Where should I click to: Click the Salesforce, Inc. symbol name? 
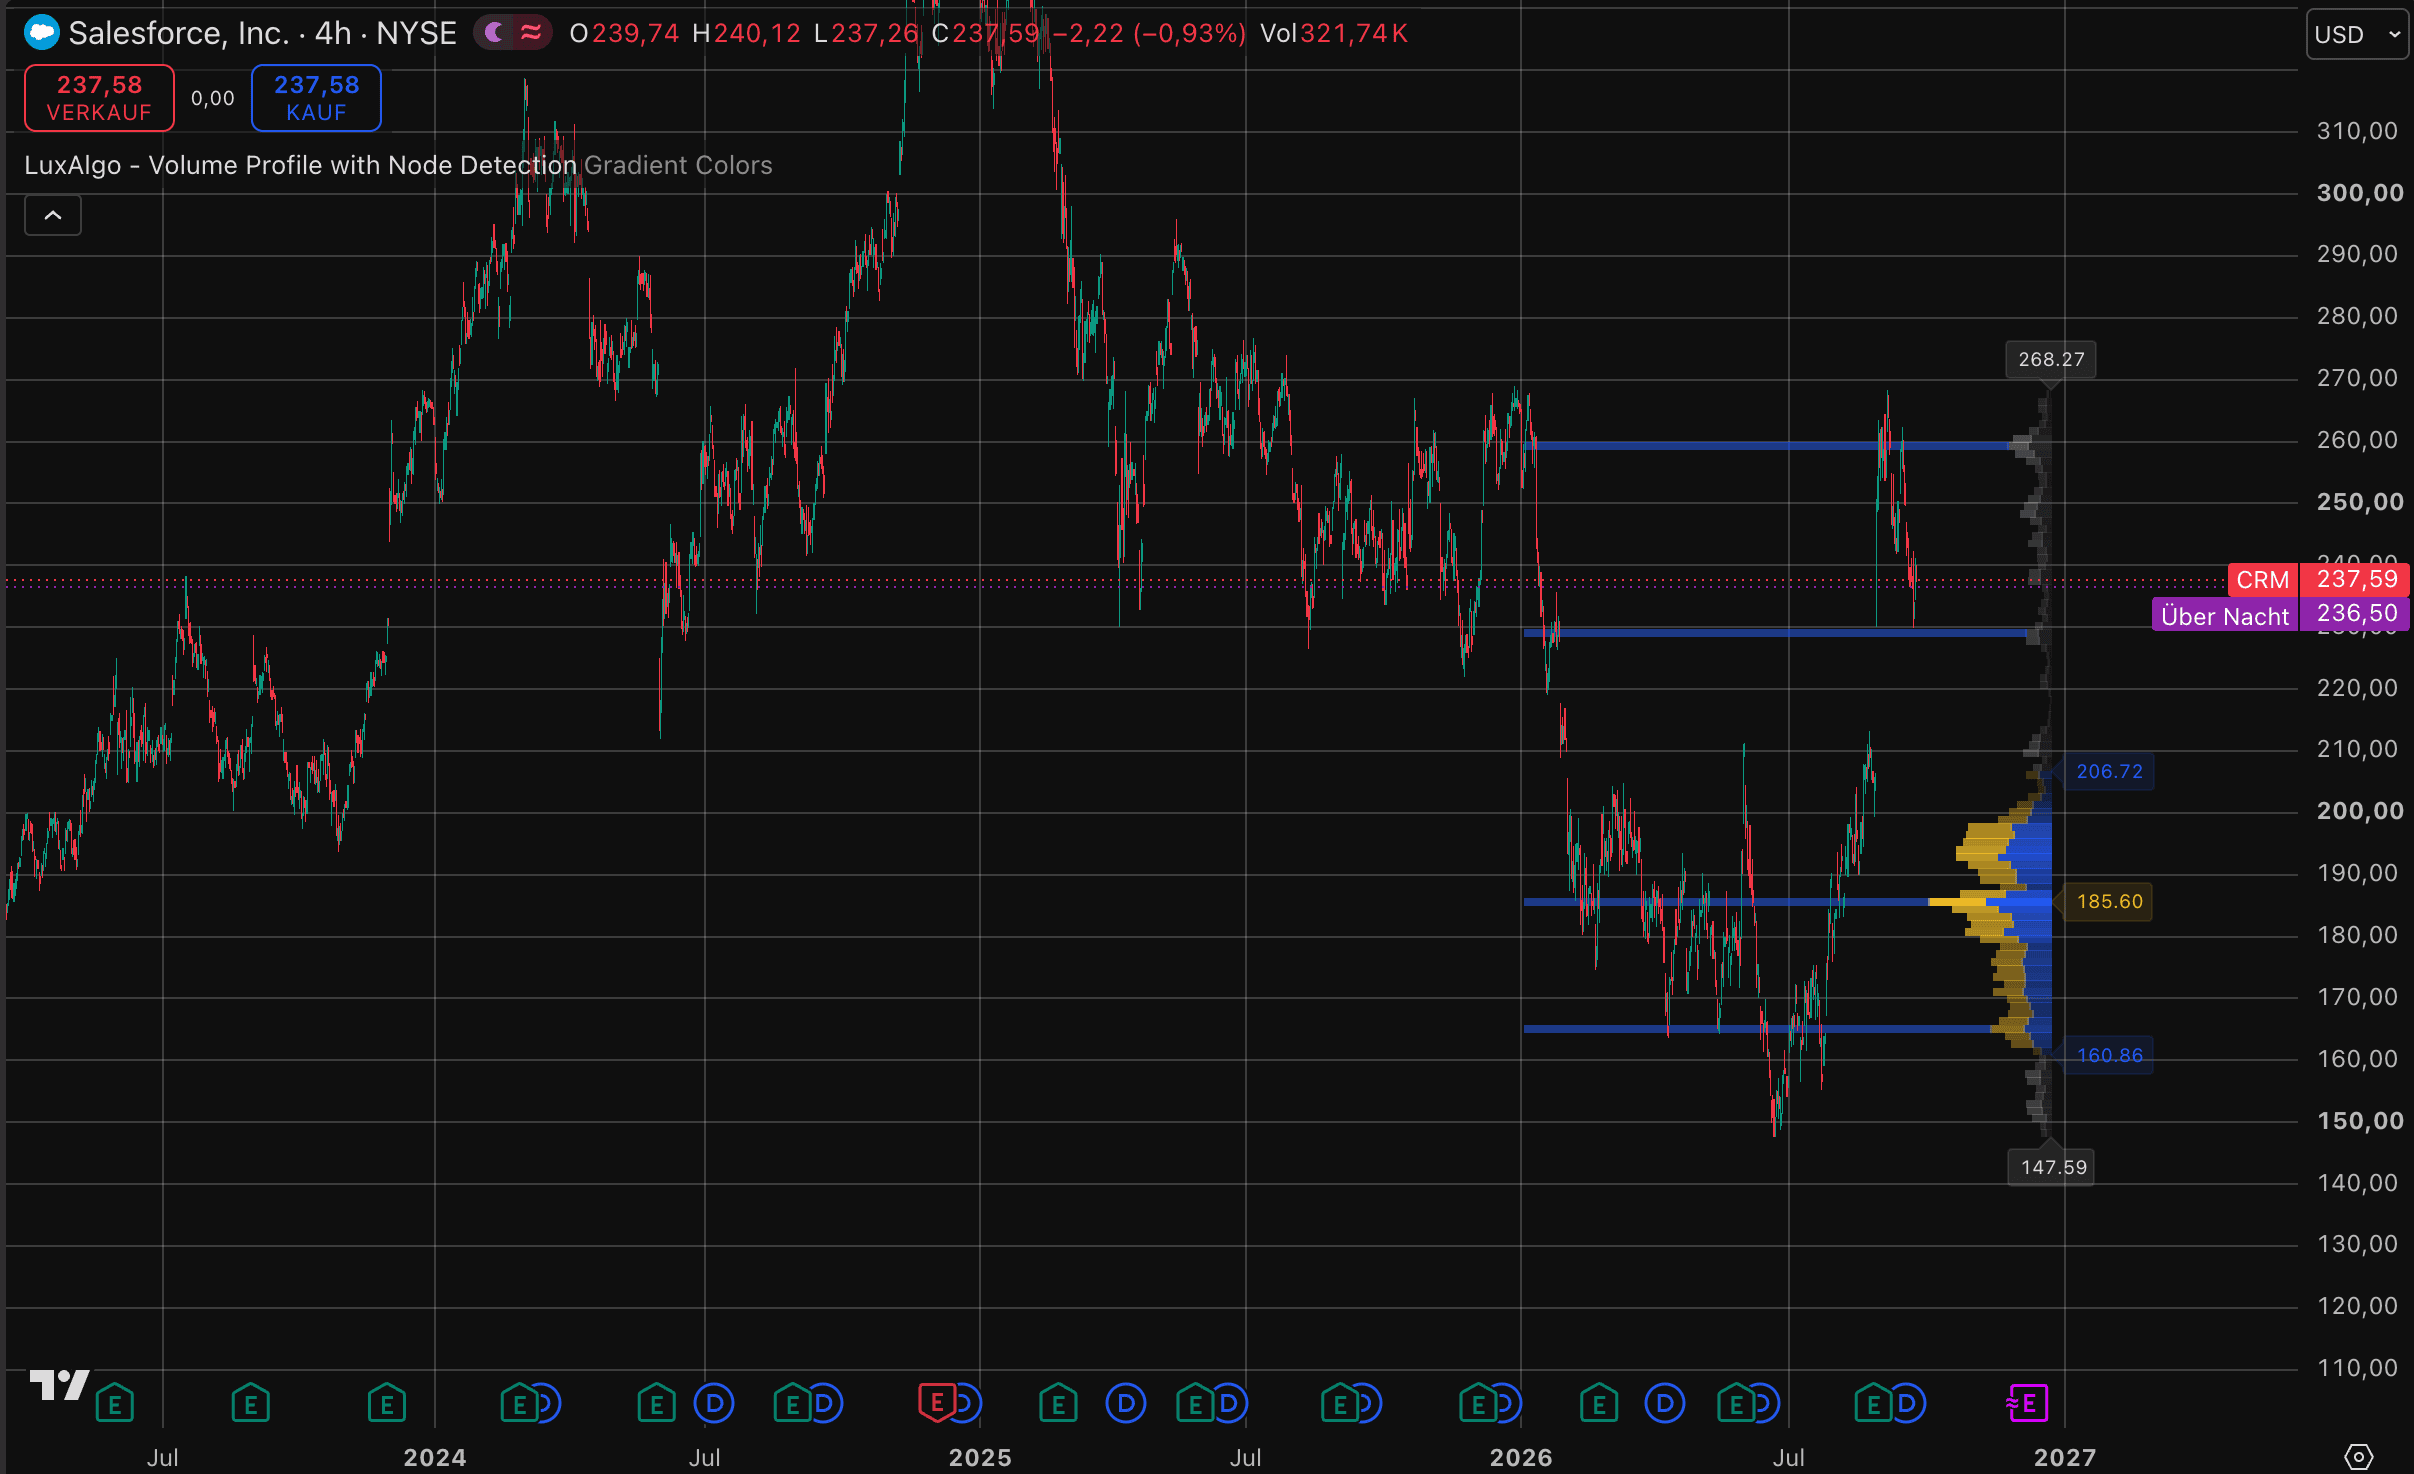(x=179, y=33)
